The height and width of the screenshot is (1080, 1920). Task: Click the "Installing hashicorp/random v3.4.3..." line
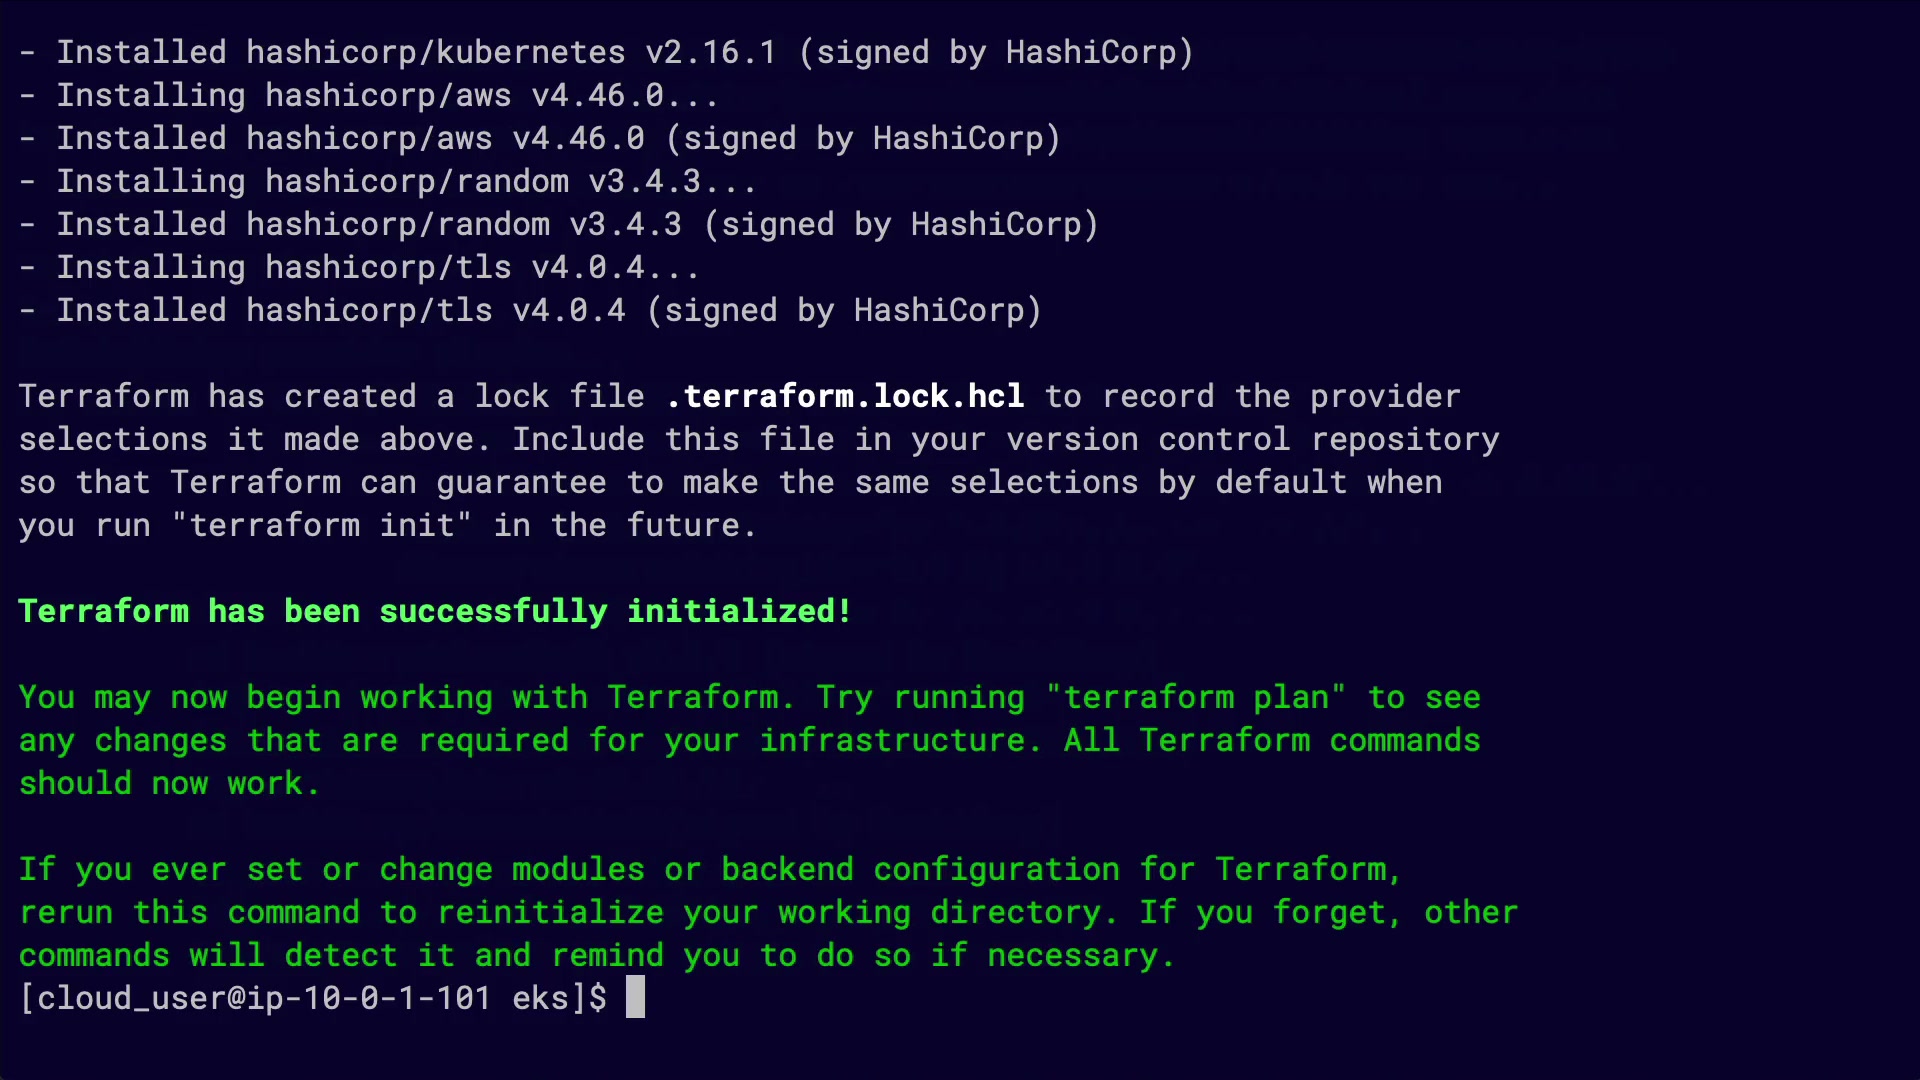(x=406, y=182)
